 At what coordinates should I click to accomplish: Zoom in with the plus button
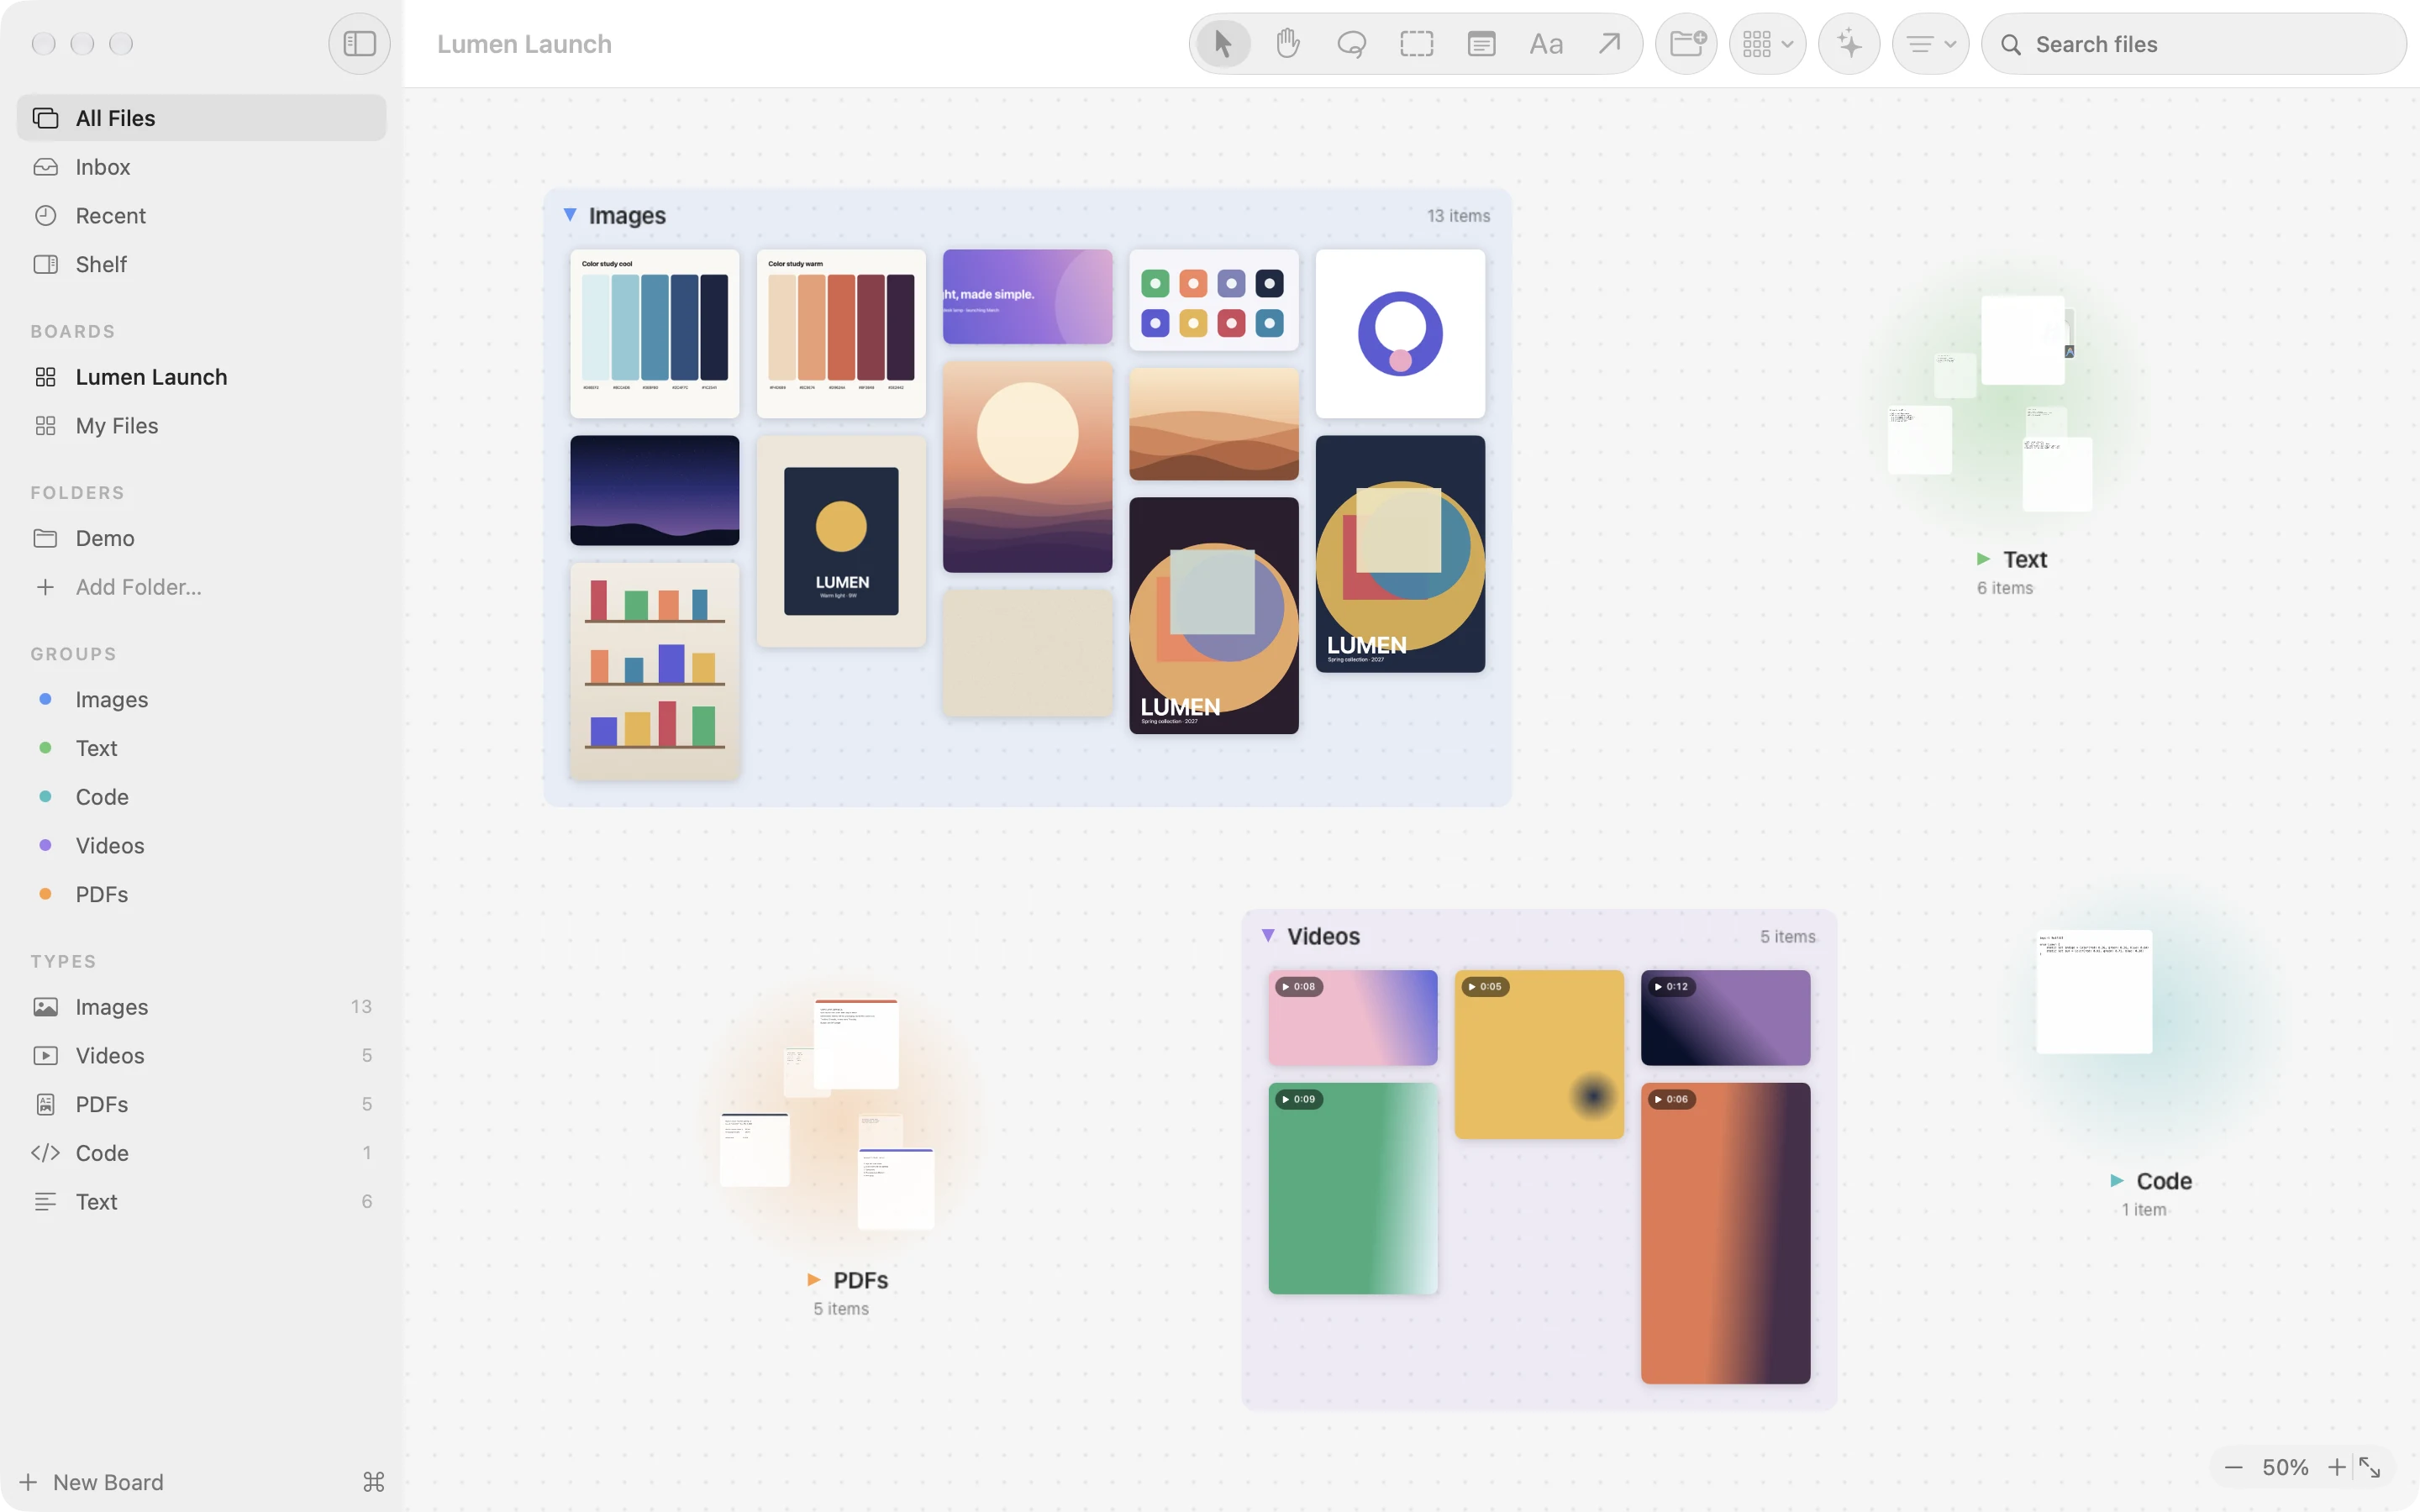2336,1467
